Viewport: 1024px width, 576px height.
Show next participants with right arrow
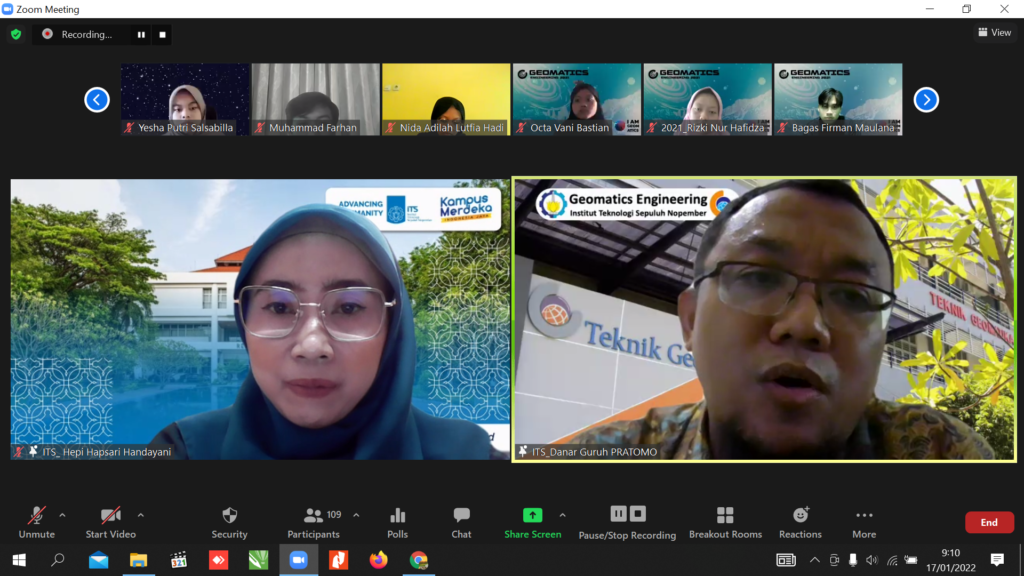[926, 99]
